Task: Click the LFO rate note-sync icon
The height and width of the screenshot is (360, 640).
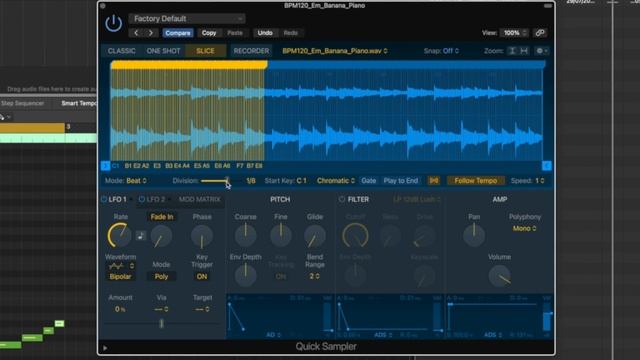Action: (140, 236)
